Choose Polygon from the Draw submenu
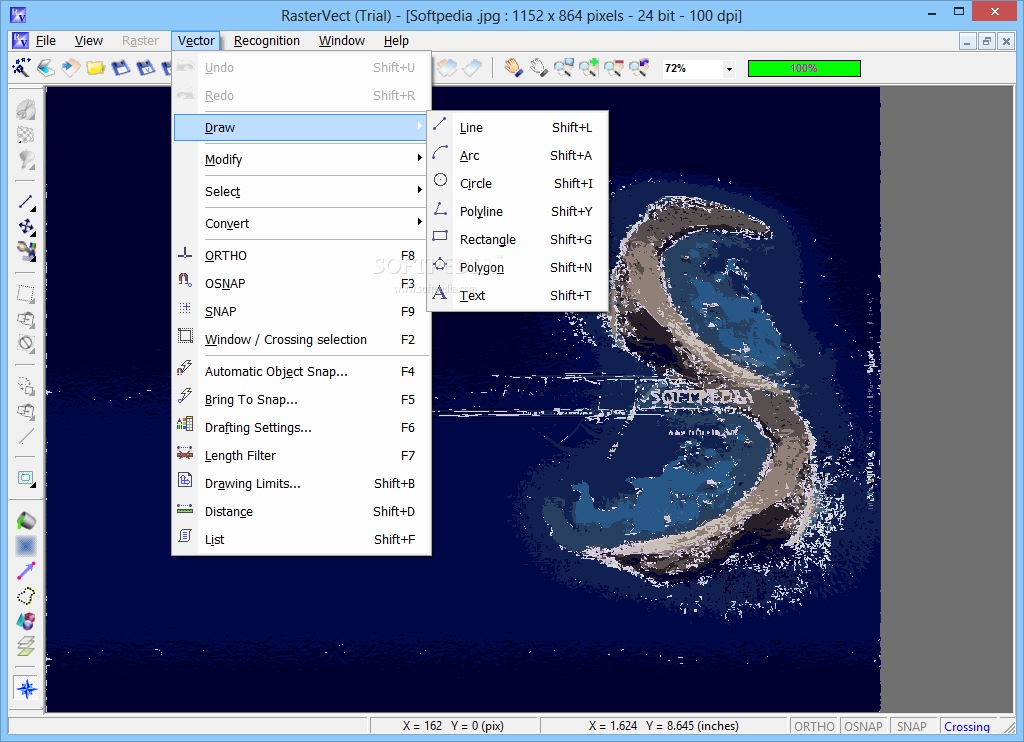The image size is (1024, 742). click(x=518, y=268)
